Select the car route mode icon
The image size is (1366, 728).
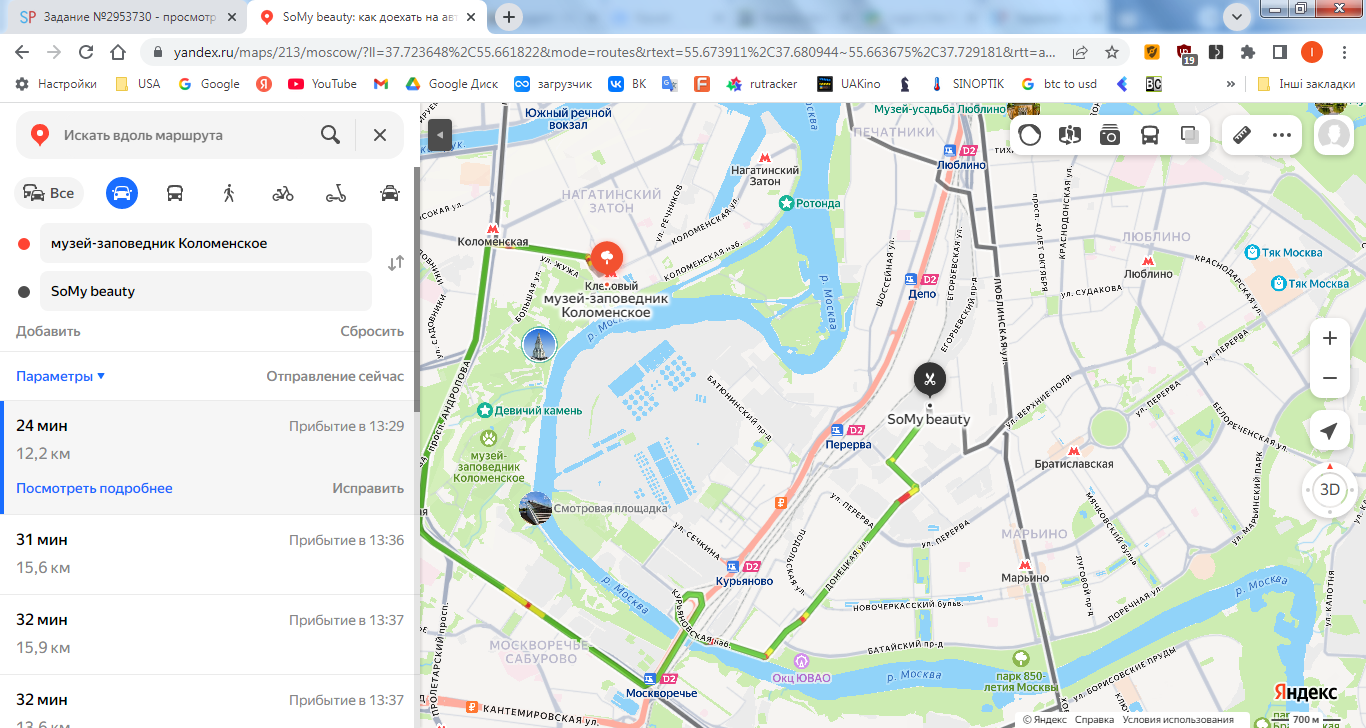(x=122, y=193)
